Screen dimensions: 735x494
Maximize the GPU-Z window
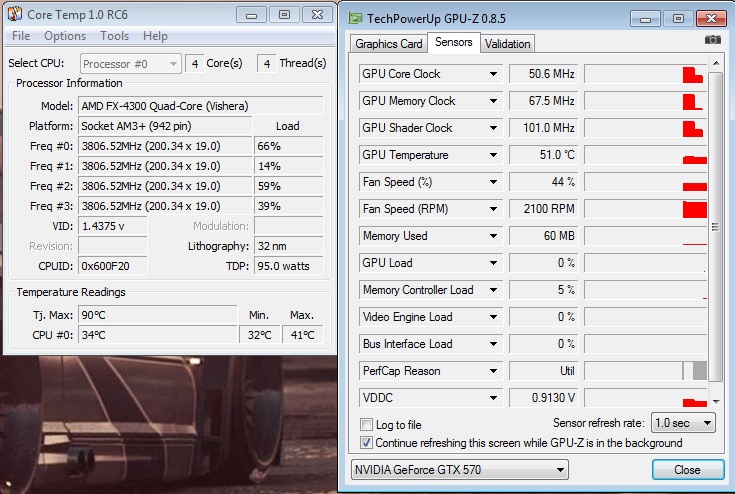click(678, 19)
